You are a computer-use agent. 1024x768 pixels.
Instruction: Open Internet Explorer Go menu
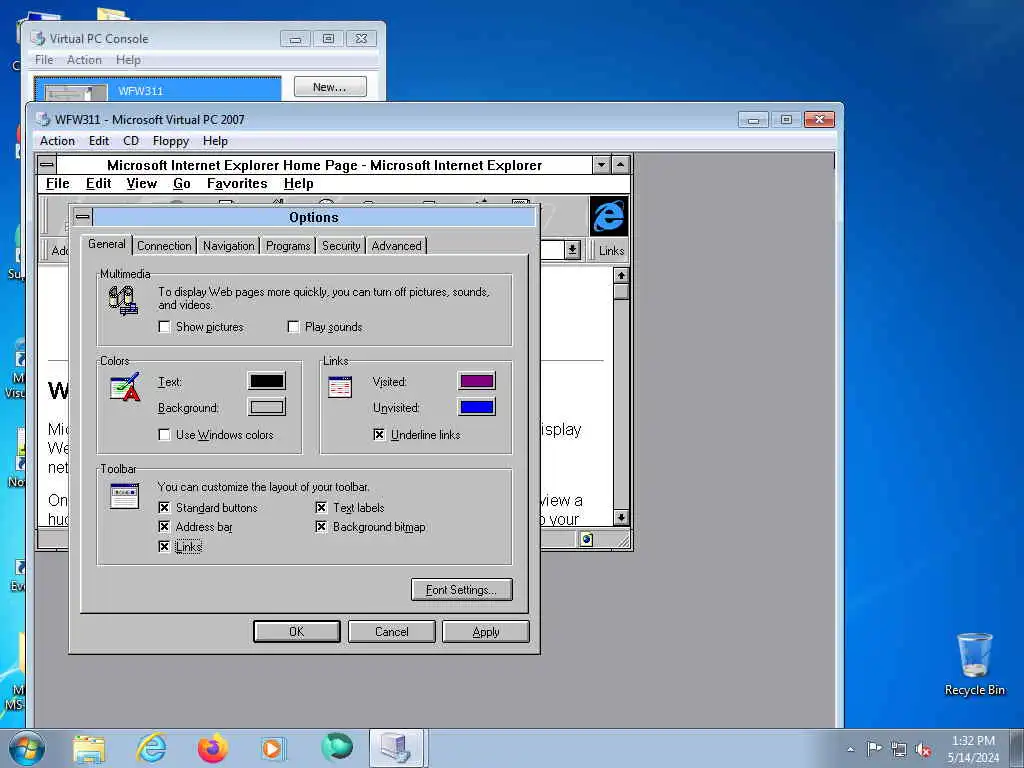[x=182, y=184]
